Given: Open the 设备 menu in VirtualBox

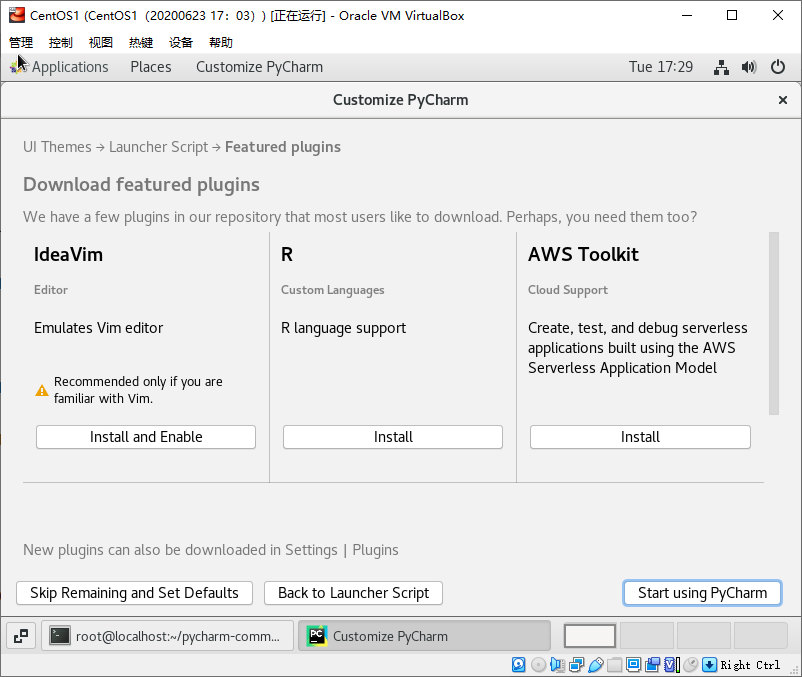Looking at the screenshot, I should click(181, 42).
